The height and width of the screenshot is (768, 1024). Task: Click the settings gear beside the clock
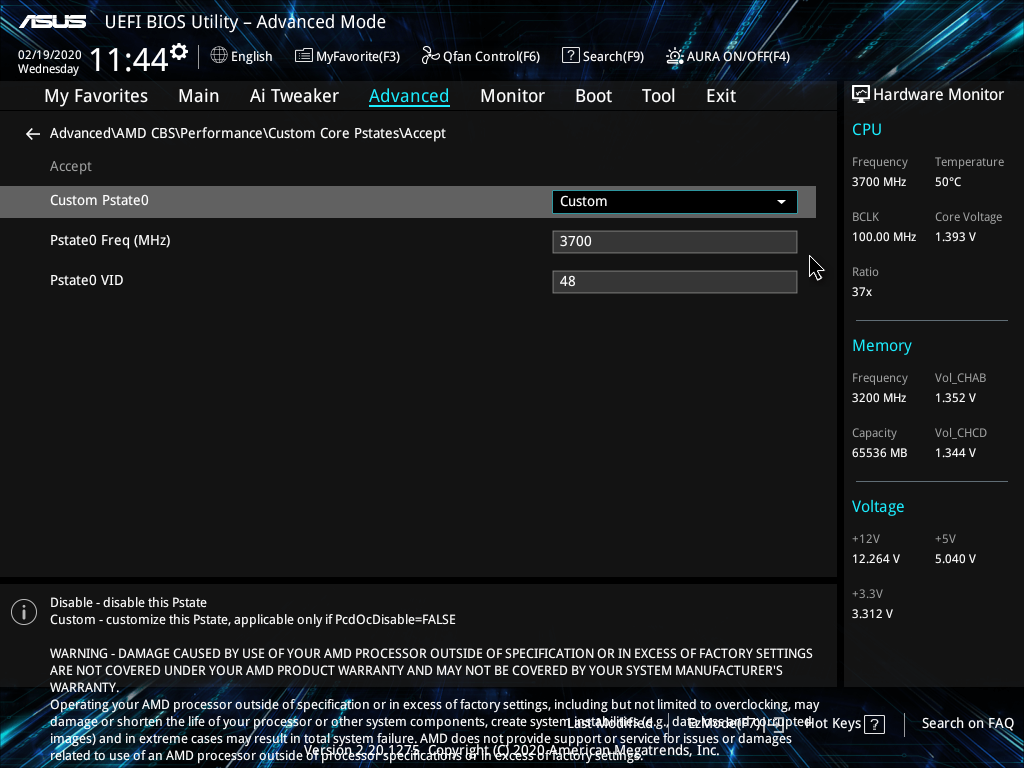click(x=179, y=52)
